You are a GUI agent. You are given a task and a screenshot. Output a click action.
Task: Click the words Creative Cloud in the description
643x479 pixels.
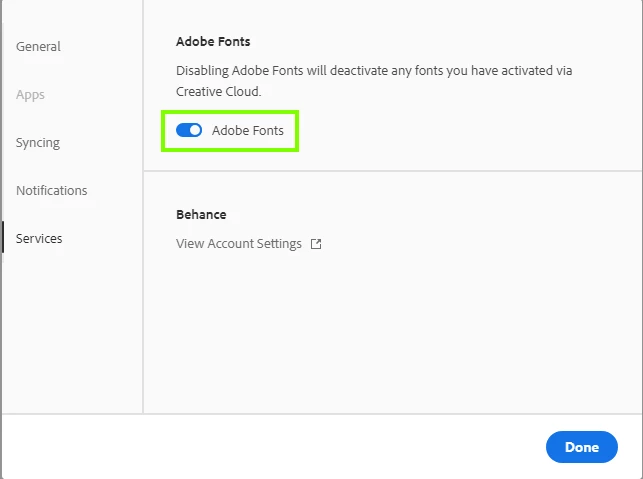coord(217,91)
